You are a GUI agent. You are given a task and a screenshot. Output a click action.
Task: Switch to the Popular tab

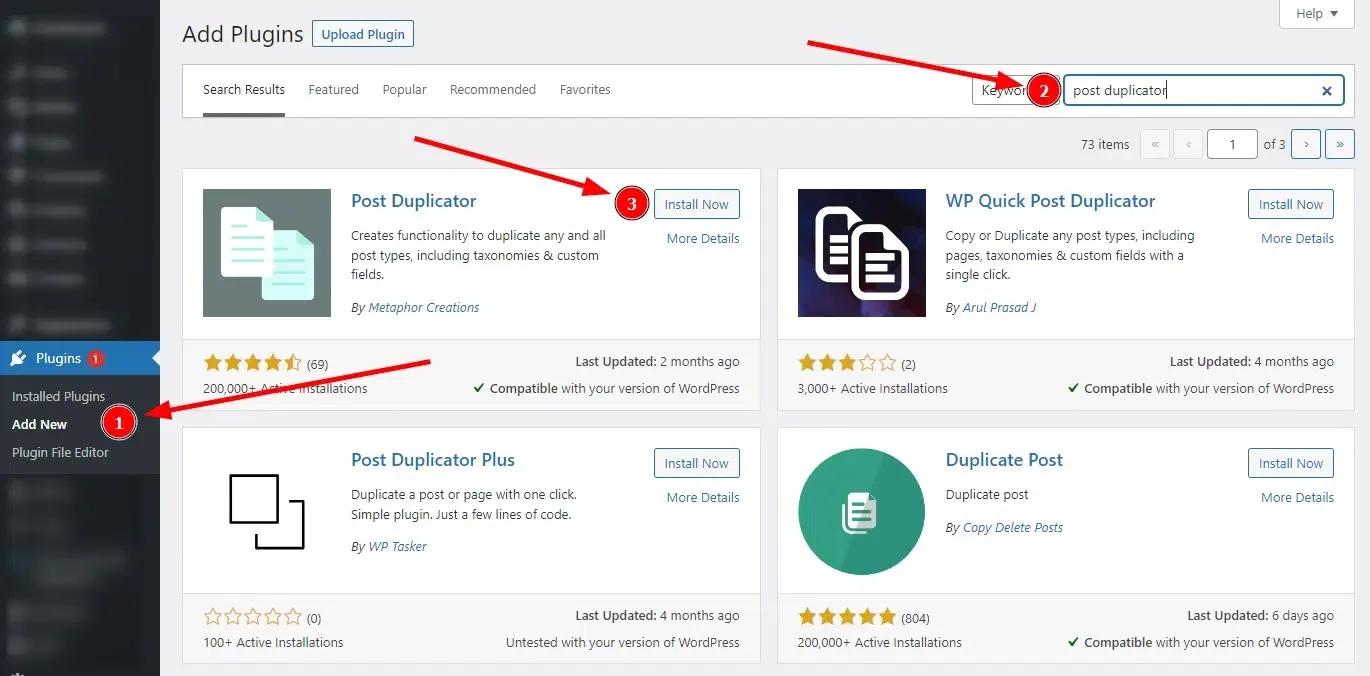coord(404,90)
